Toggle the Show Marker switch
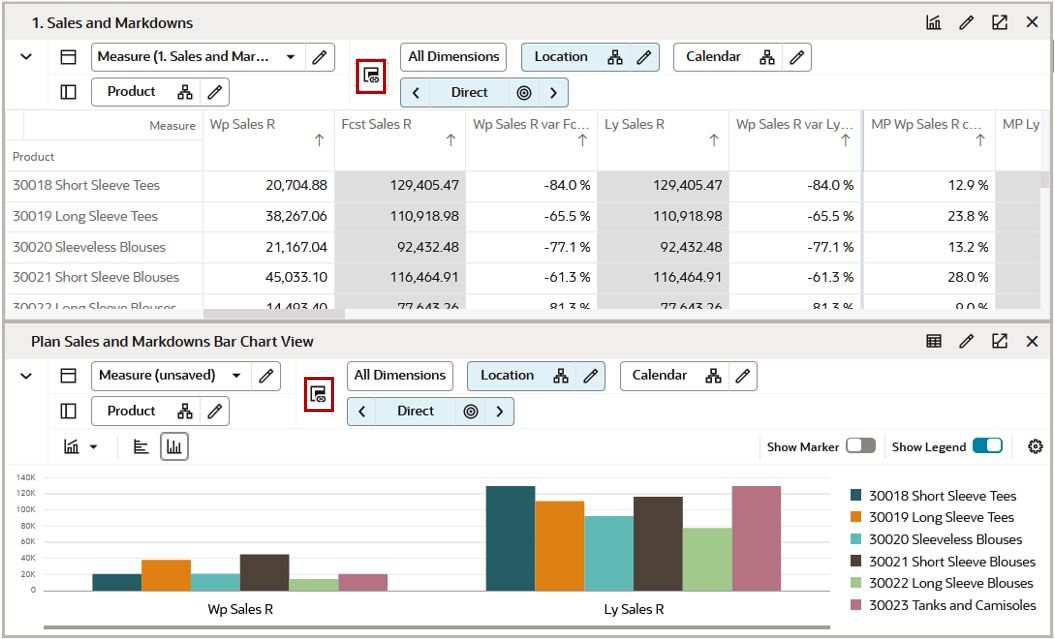Viewport: 1055px width, 639px height. coord(861,446)
